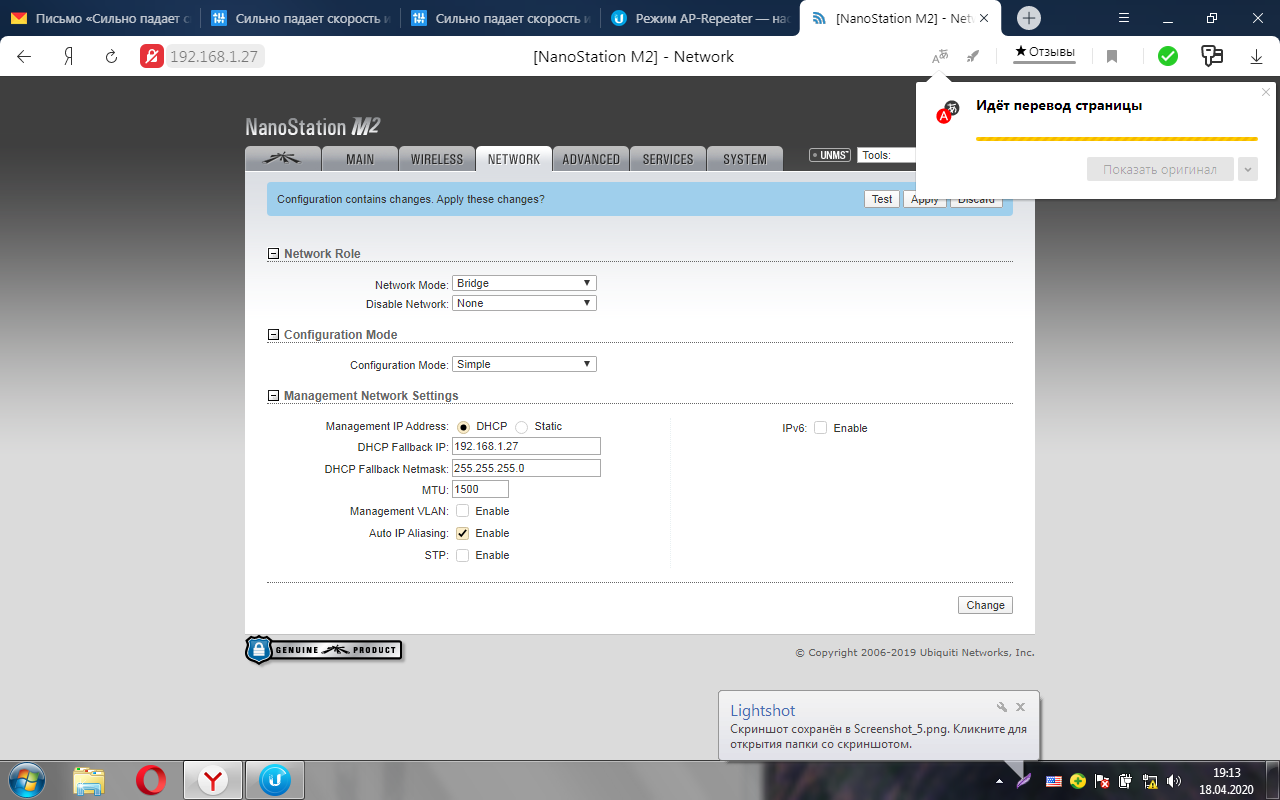Screen dimensions: 1280x800
Task: Click the insecure connection shield icon
Action: pyautogui.click(x=151, y=57)
